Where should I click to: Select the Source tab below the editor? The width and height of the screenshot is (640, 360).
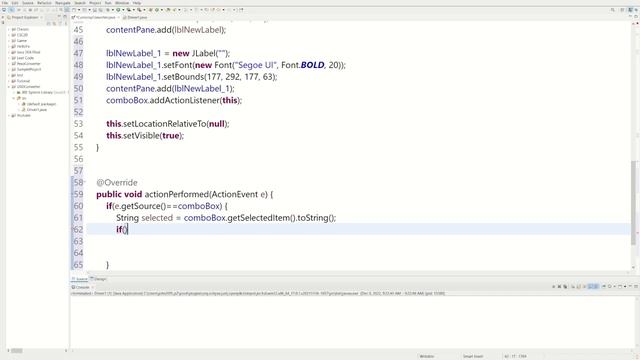pyautogui.click(x=80, y=279)
